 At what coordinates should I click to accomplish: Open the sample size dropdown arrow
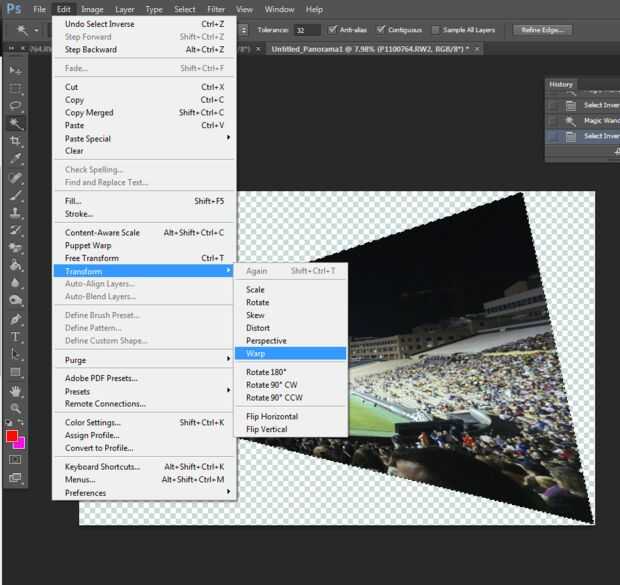click(244, 30)
